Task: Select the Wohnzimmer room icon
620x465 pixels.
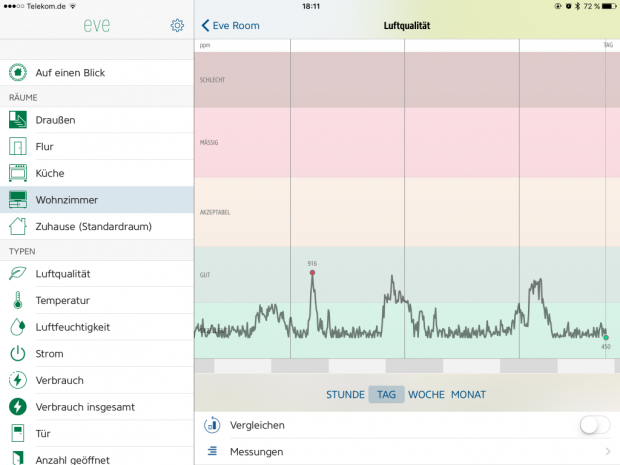Action: [x=18, y=200]
